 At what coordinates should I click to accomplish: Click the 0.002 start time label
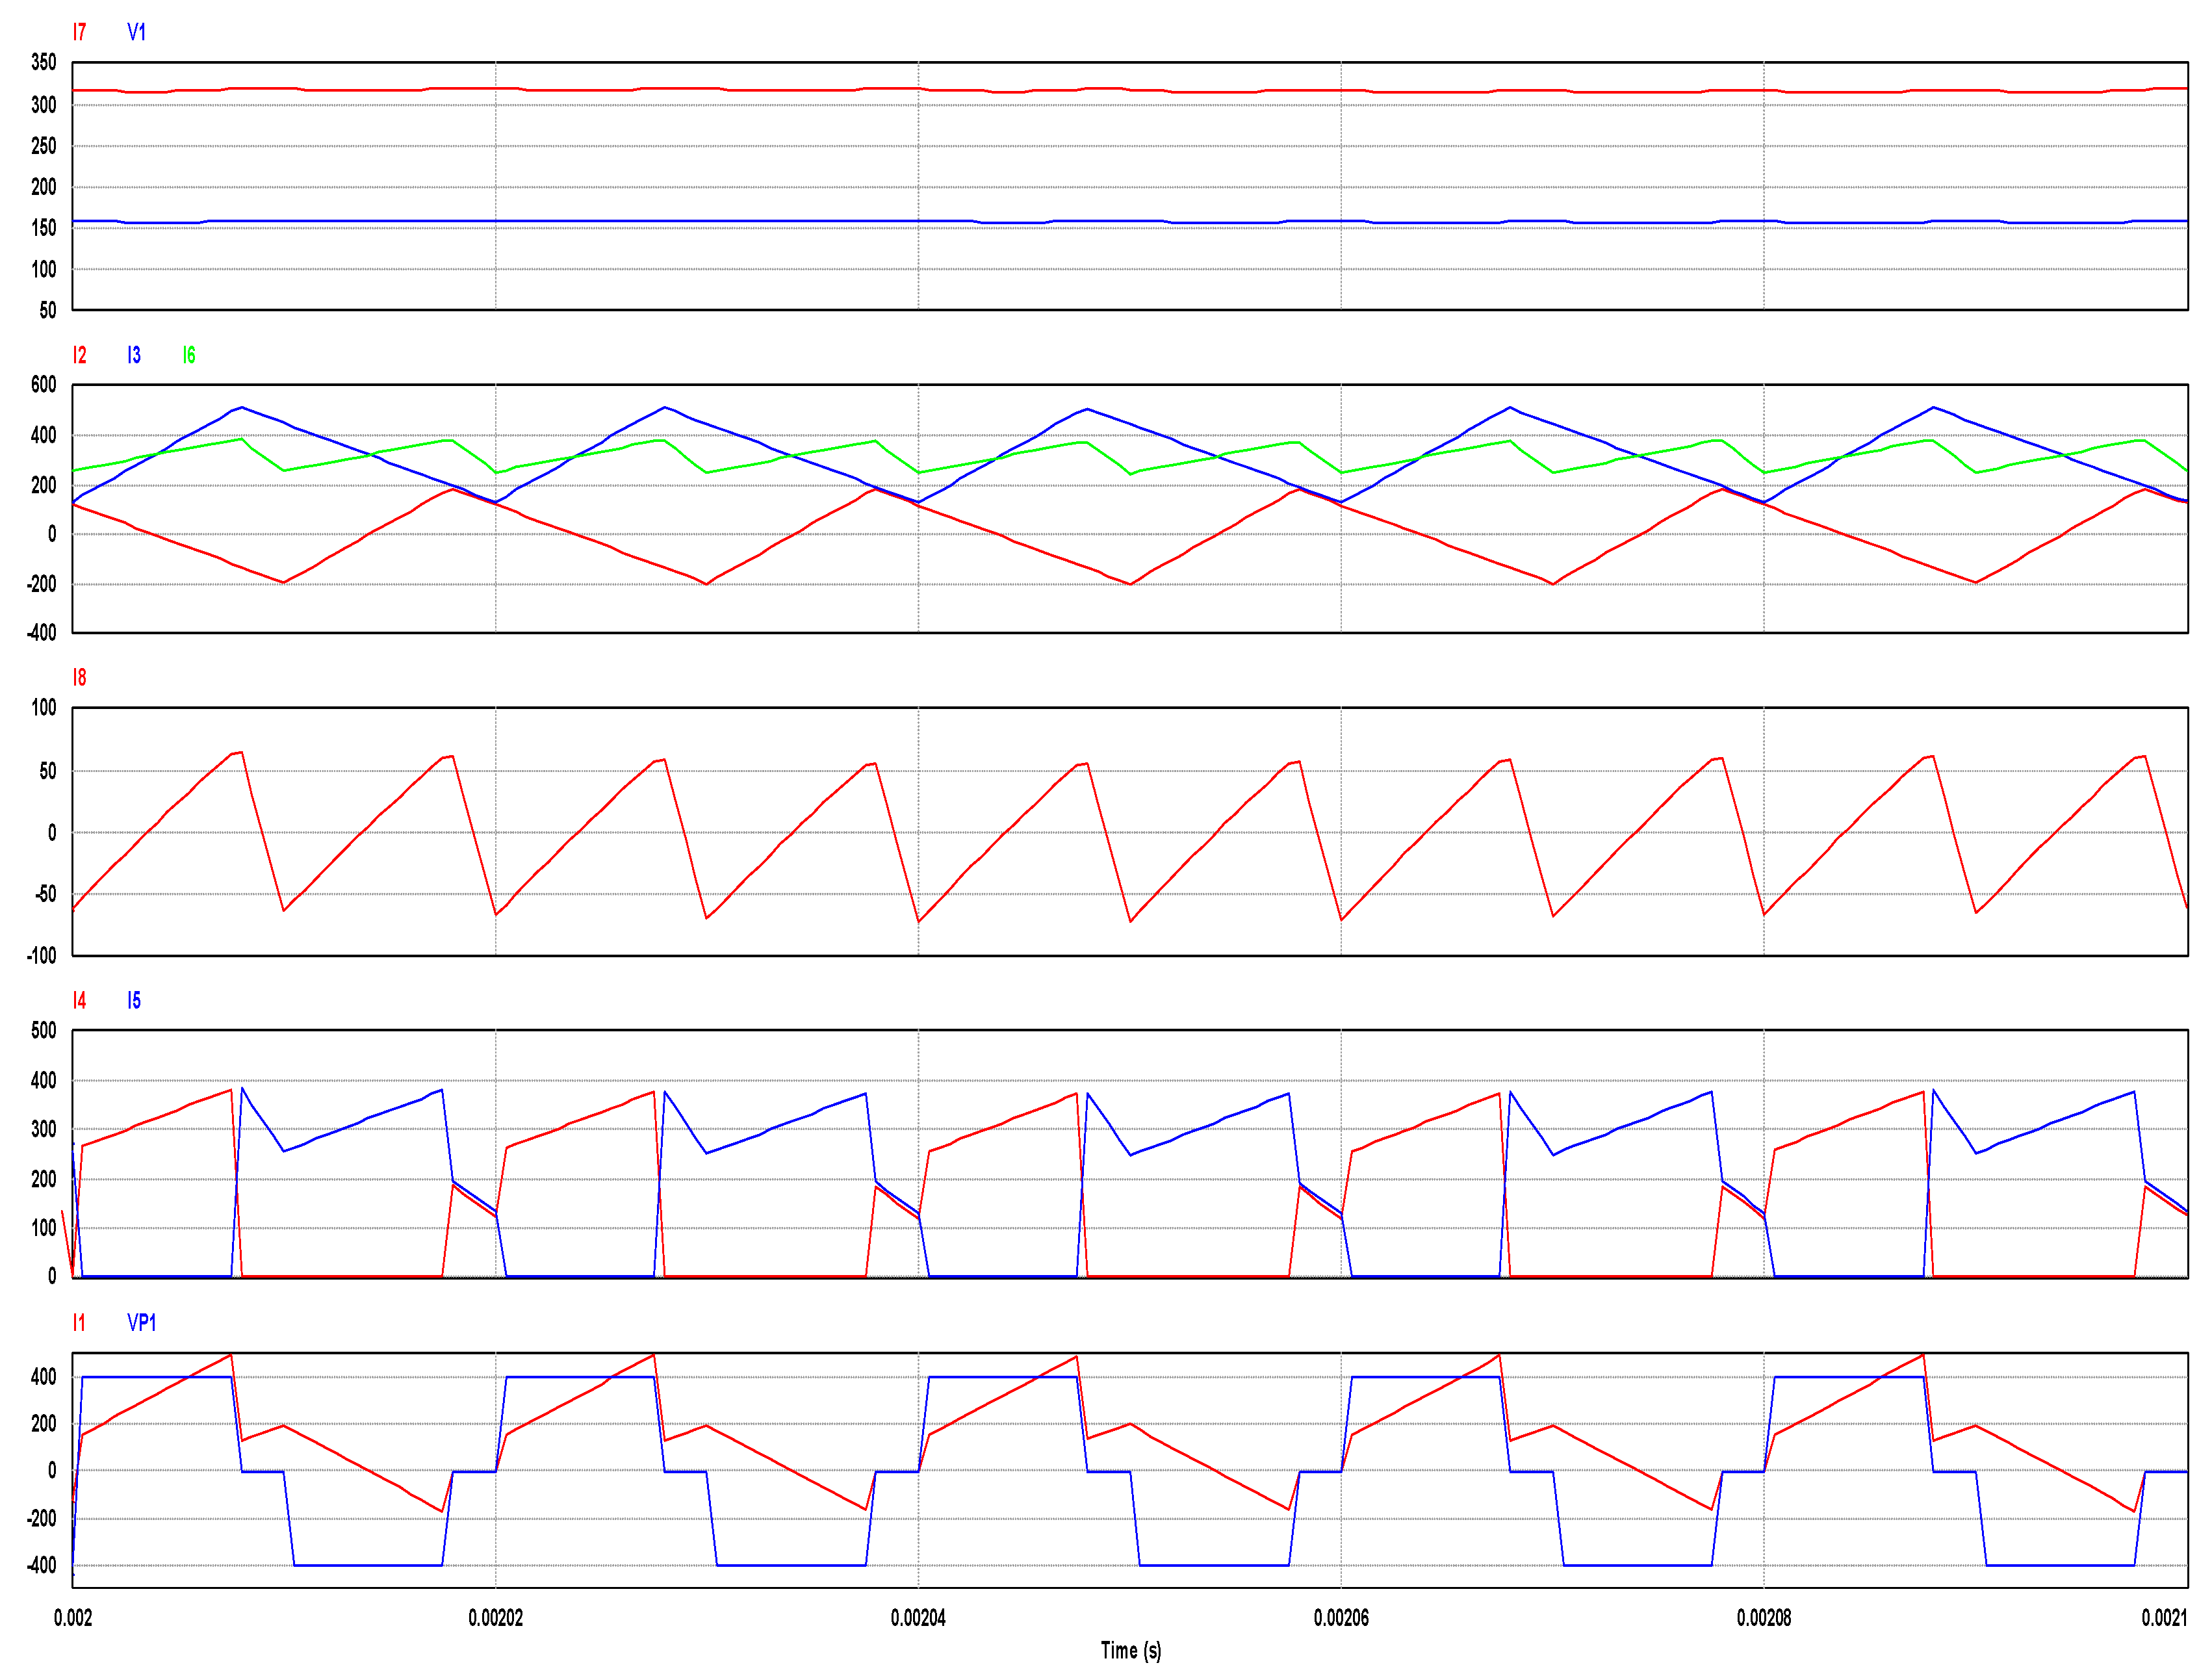pos(73,1618)
